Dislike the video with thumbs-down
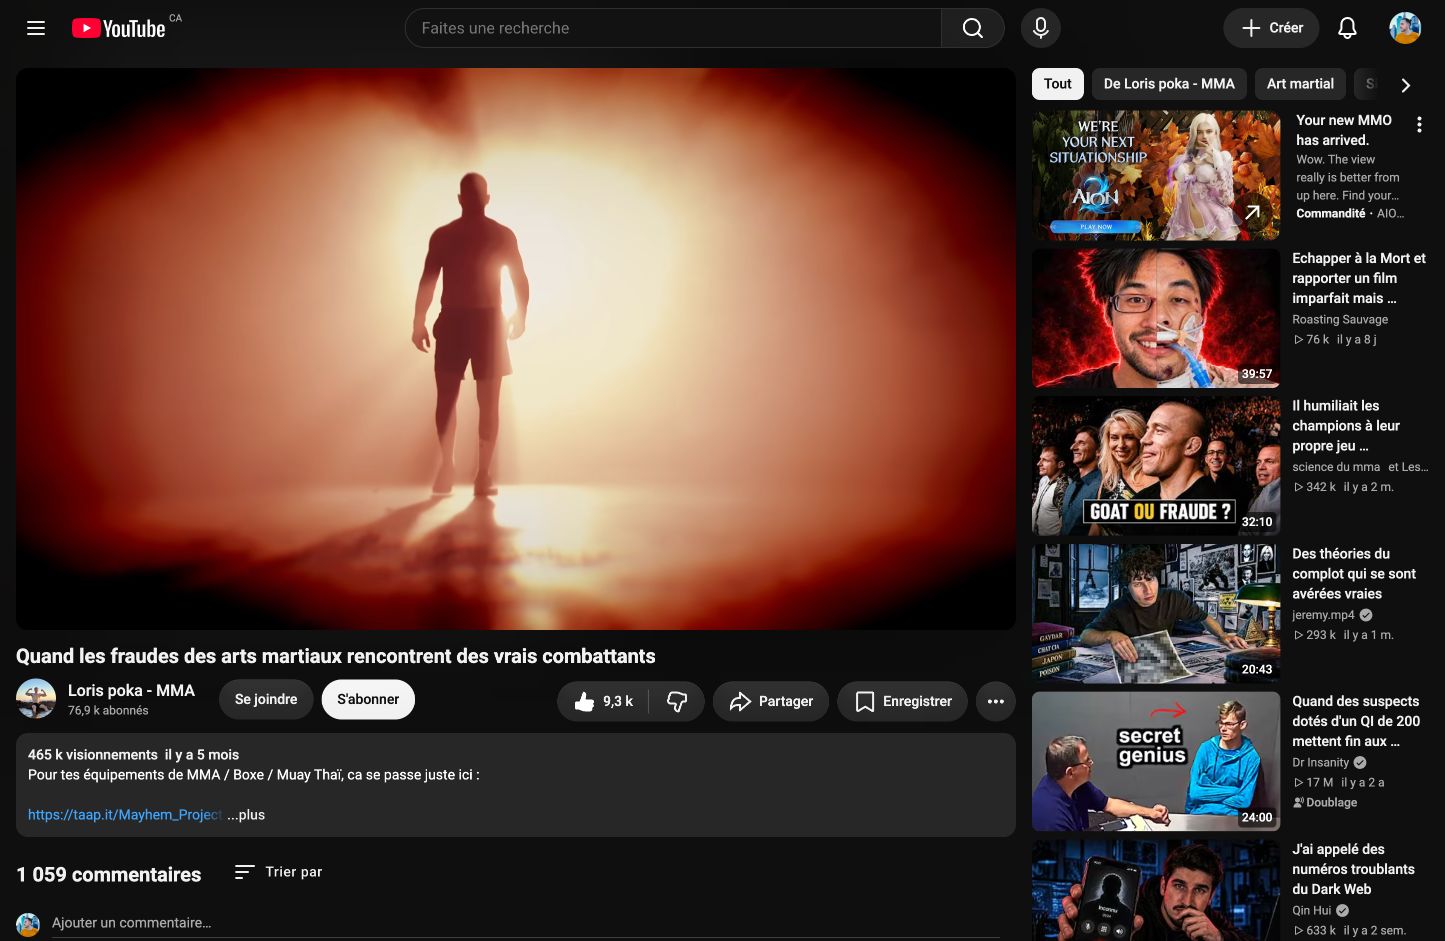Viewport: 1445px width, 941px height. 677,701
